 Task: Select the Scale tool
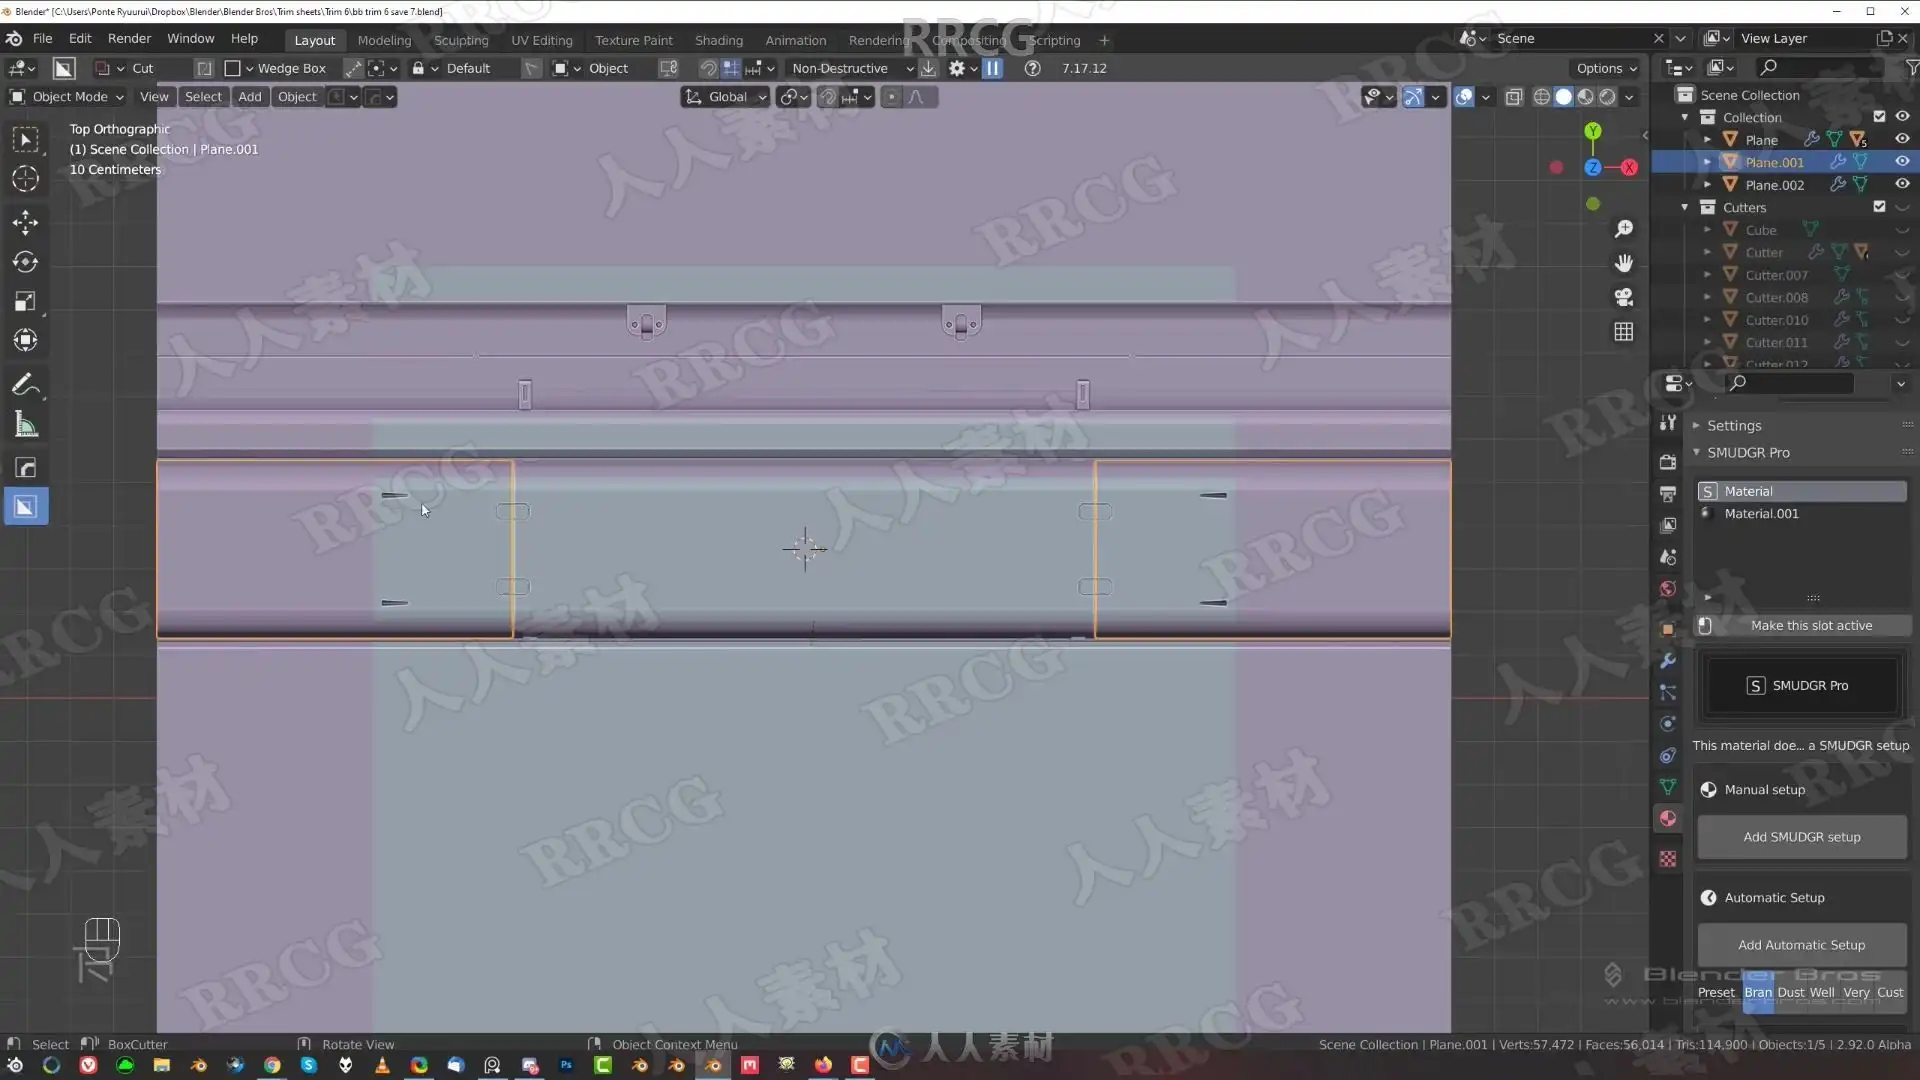click(x=25, y=301)
